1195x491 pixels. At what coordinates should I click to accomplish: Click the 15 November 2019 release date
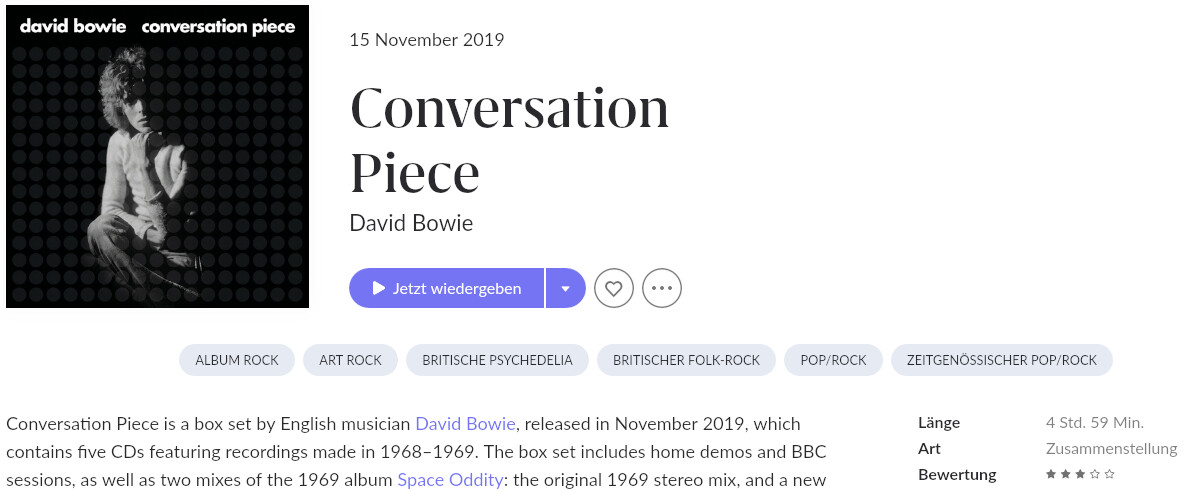coord(427,40)
